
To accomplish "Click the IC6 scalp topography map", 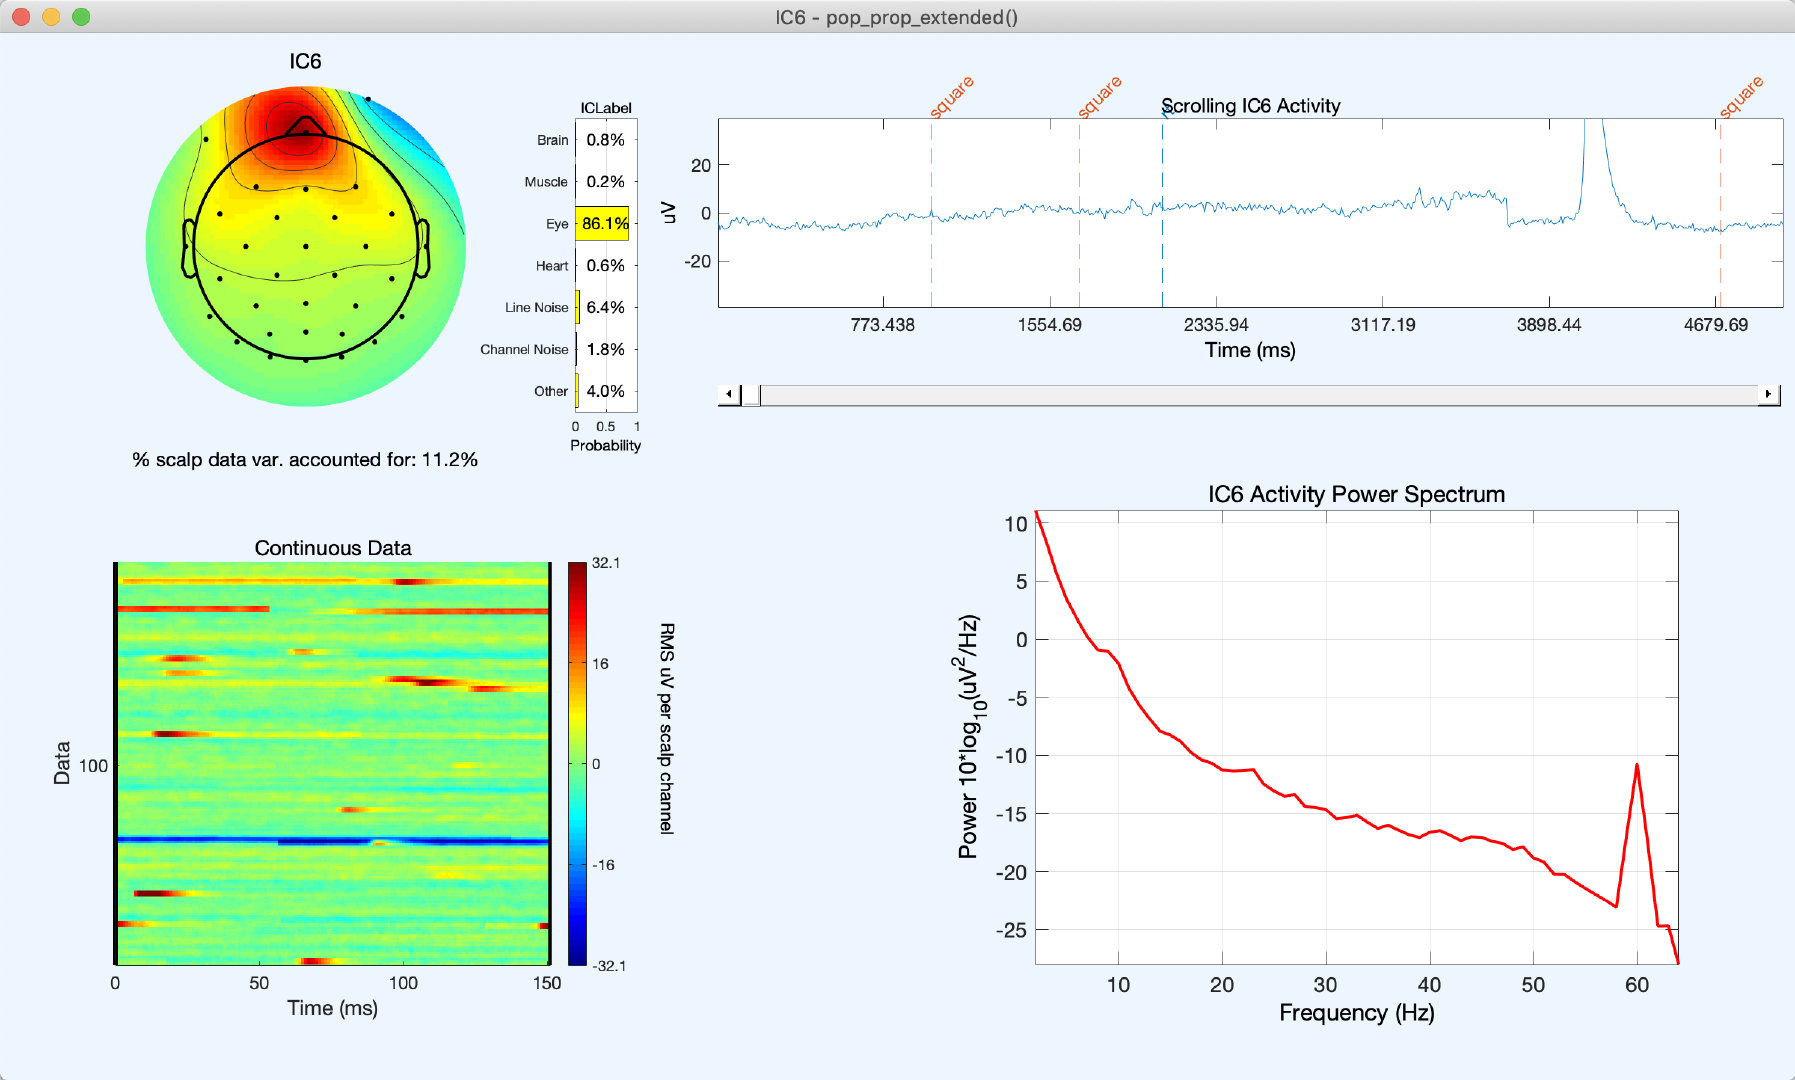I will point(305,246).
